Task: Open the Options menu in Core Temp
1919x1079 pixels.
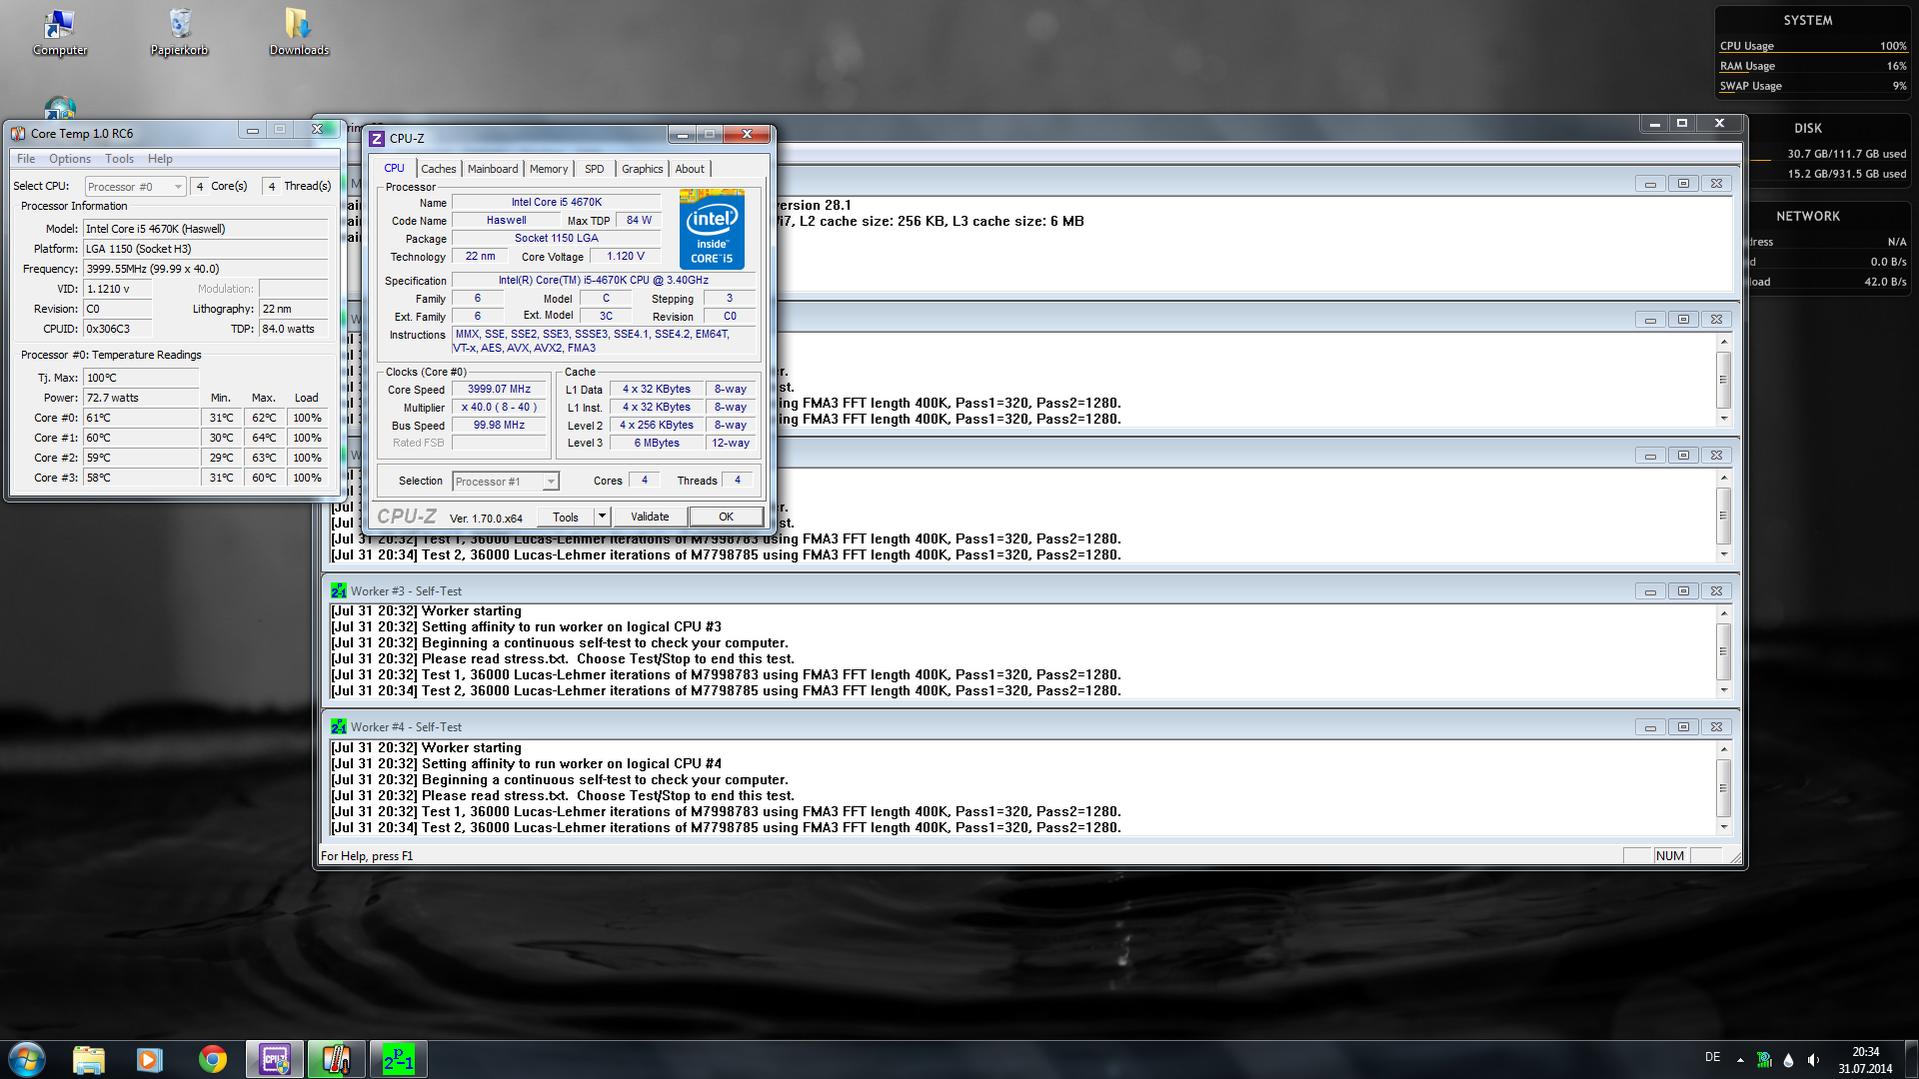Action: (x=70, y=159)
